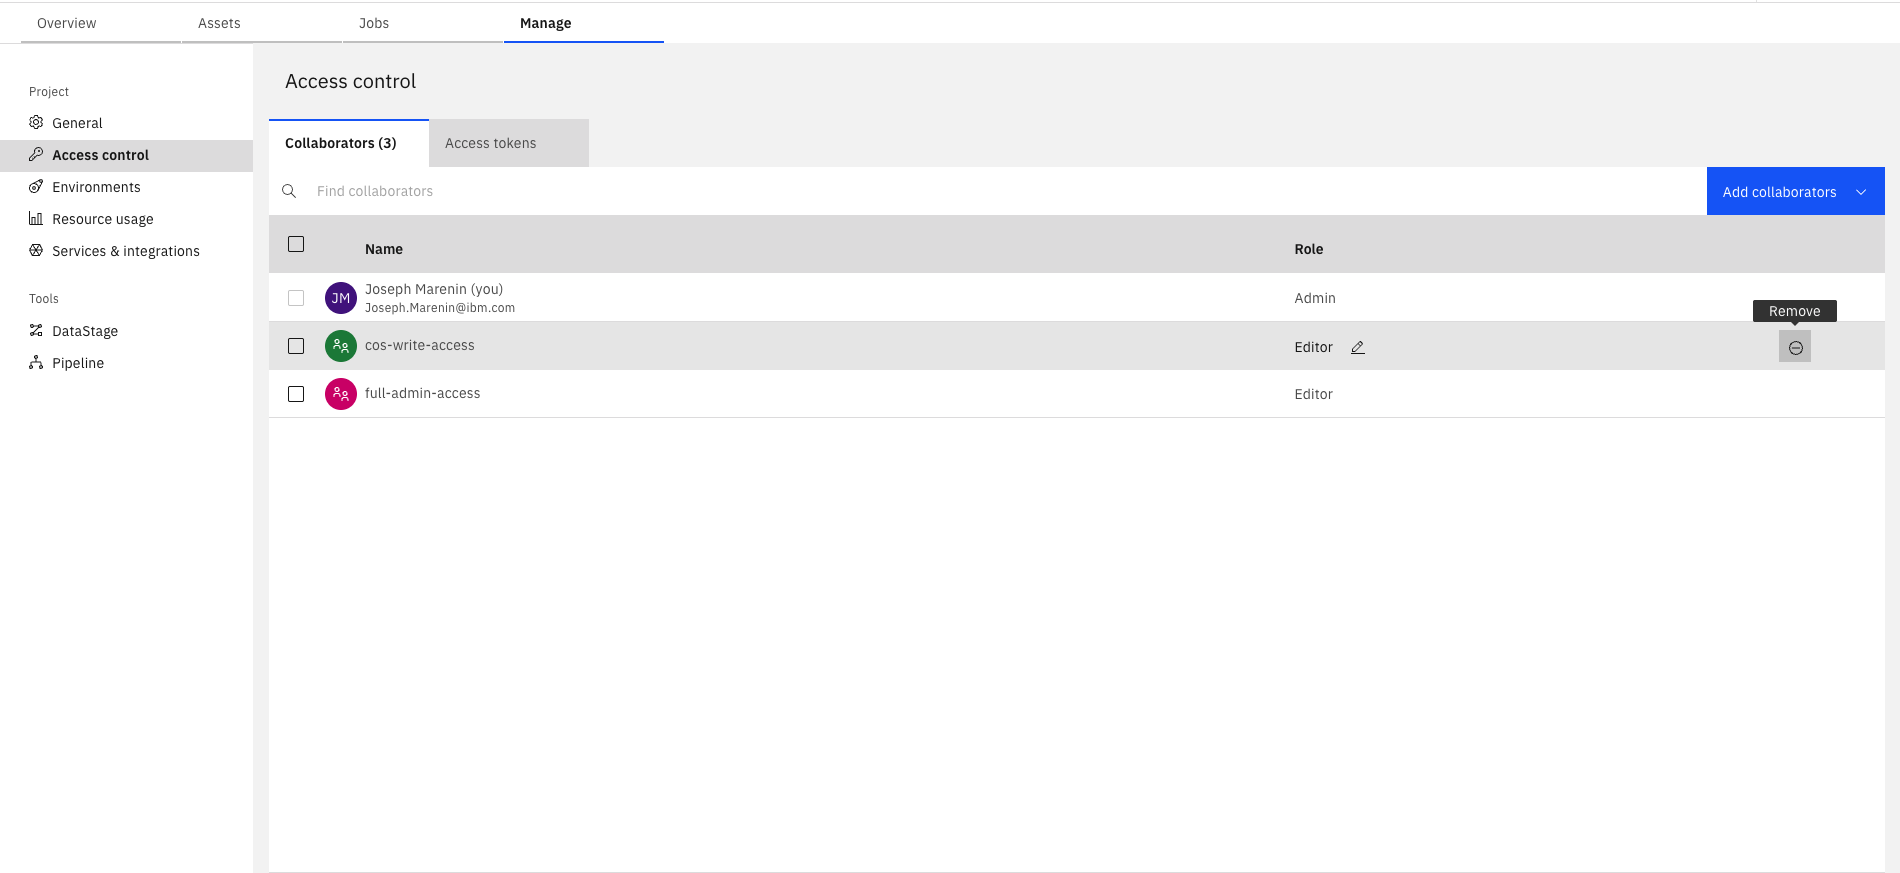Click the Services & integrations icon
1900x873 pixels.
point(36,251)
